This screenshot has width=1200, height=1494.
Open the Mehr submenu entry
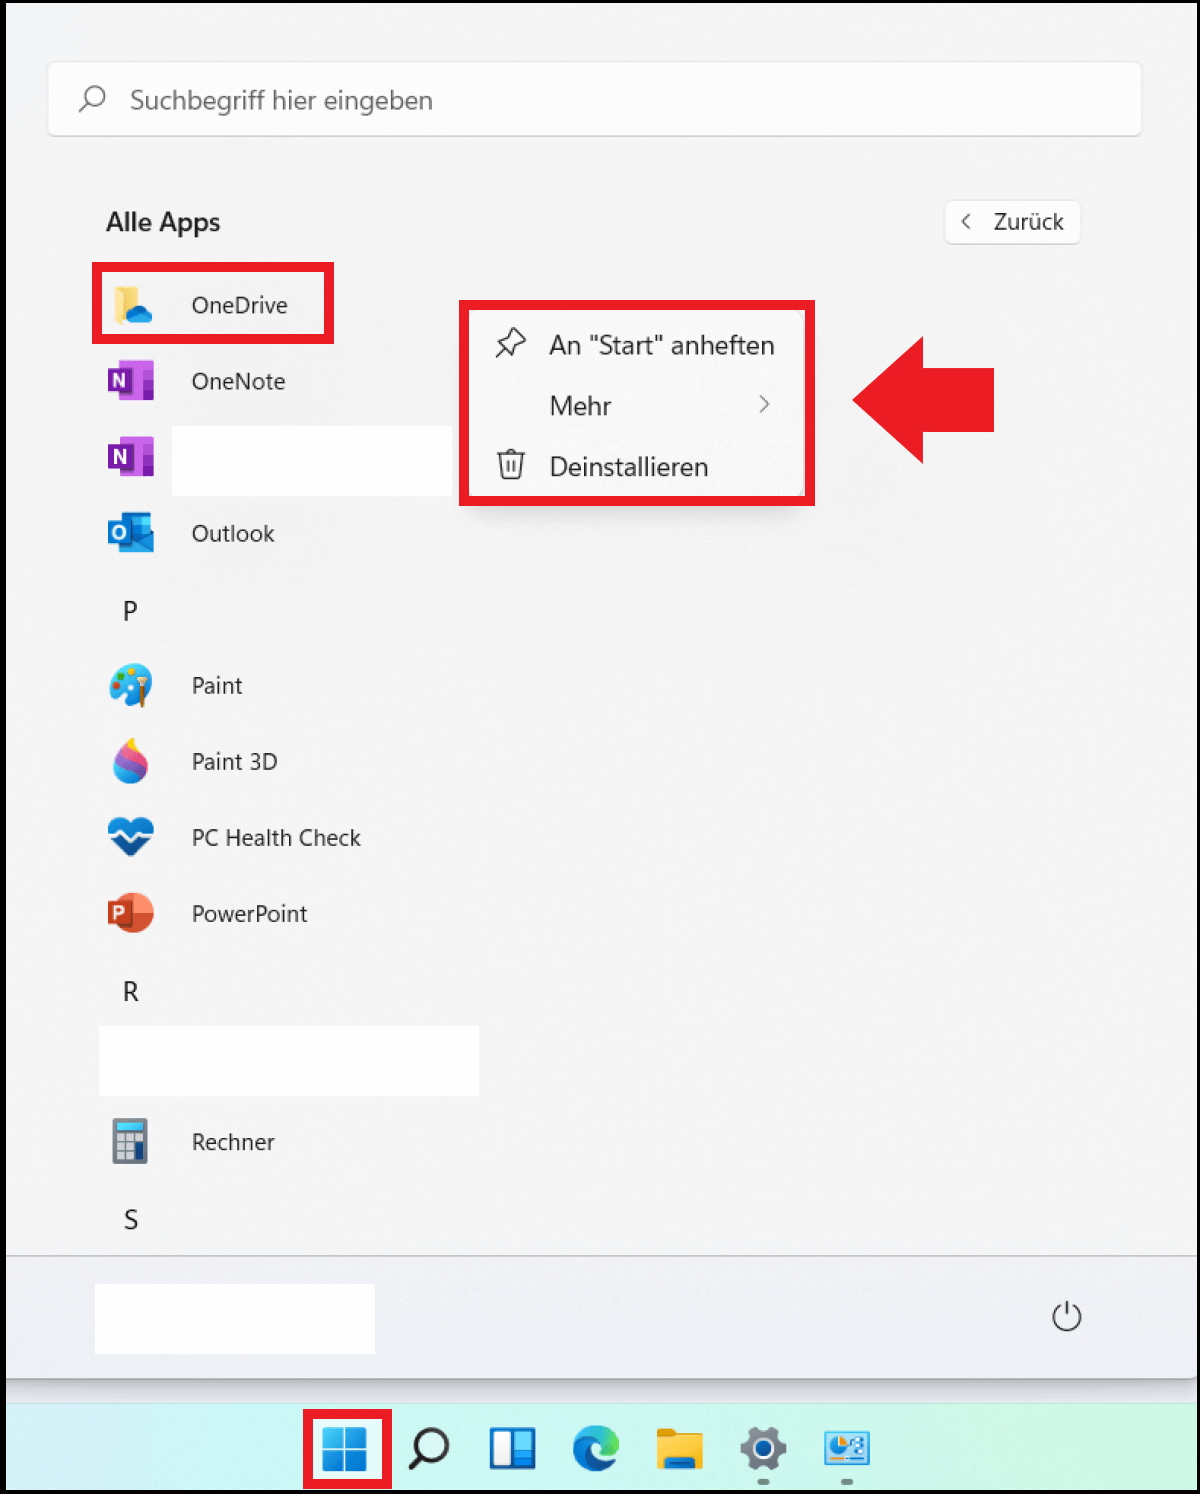tap(637, 405)
